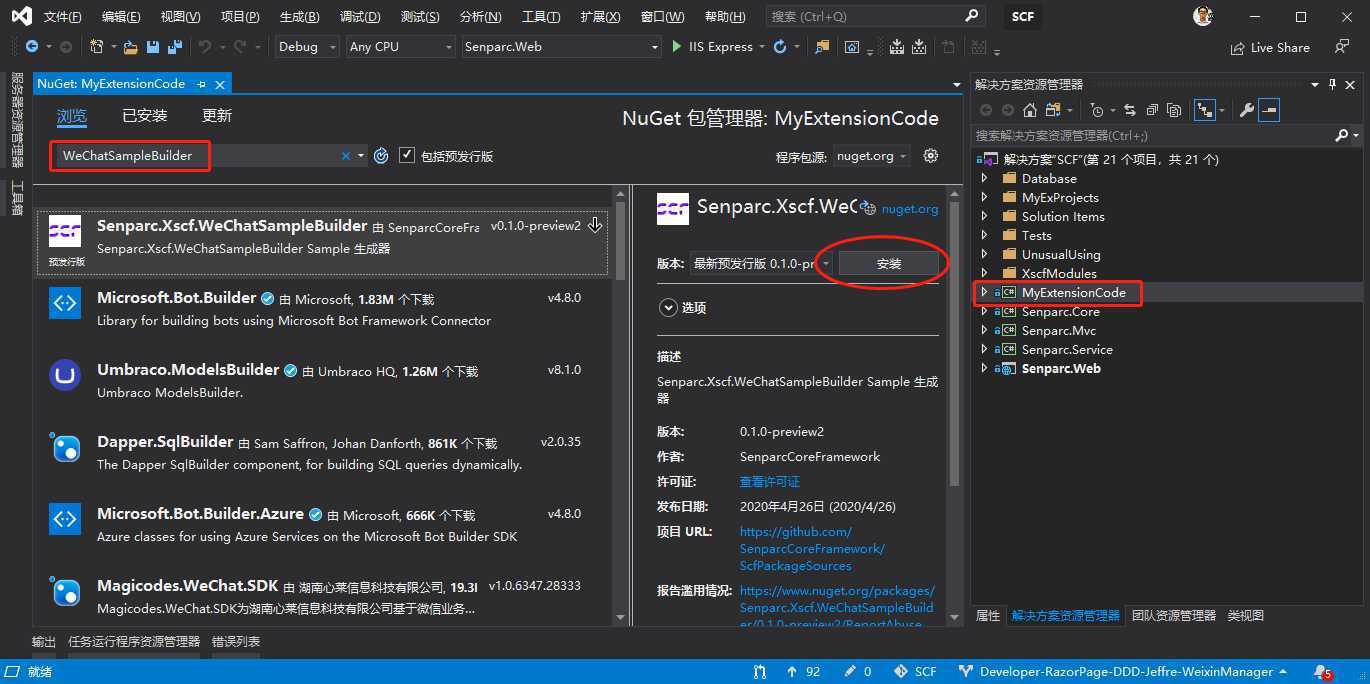1370x684 pixels.
Task: Open the 文件(F) menu
Action: (x=63, y=17)
